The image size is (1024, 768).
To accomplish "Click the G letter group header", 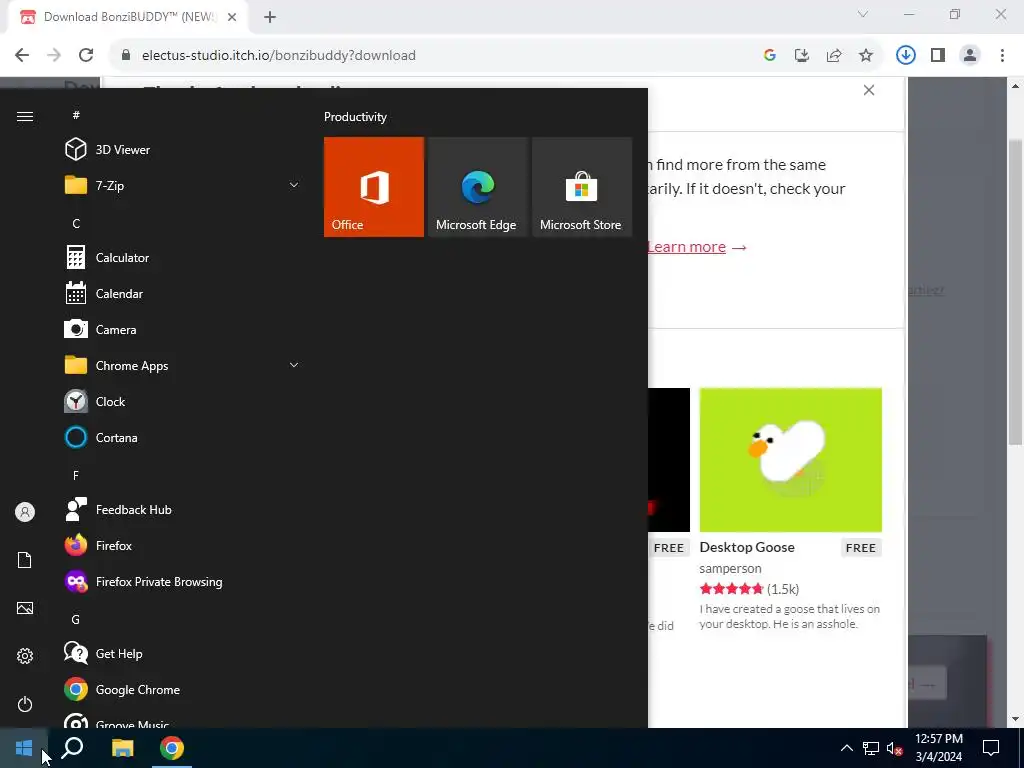I will (x=76, y=619).
